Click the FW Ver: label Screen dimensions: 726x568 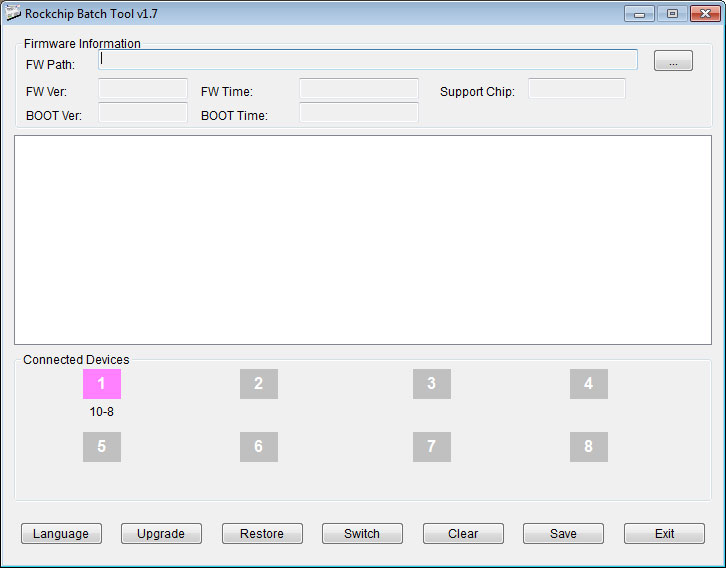pos(46,92)
